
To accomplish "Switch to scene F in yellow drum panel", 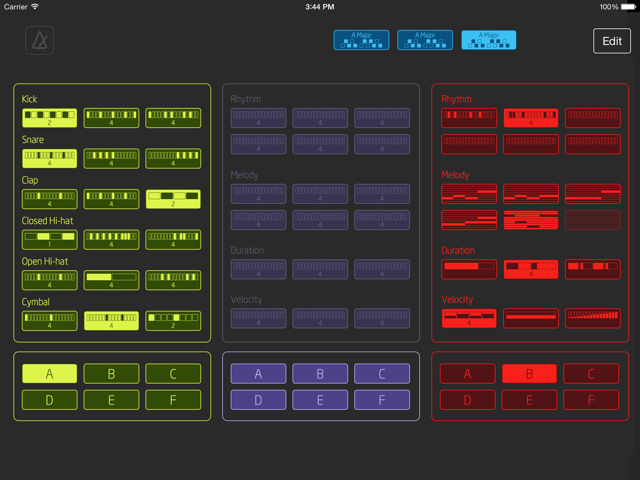I will pyautogui.click(x=173, y=400).
